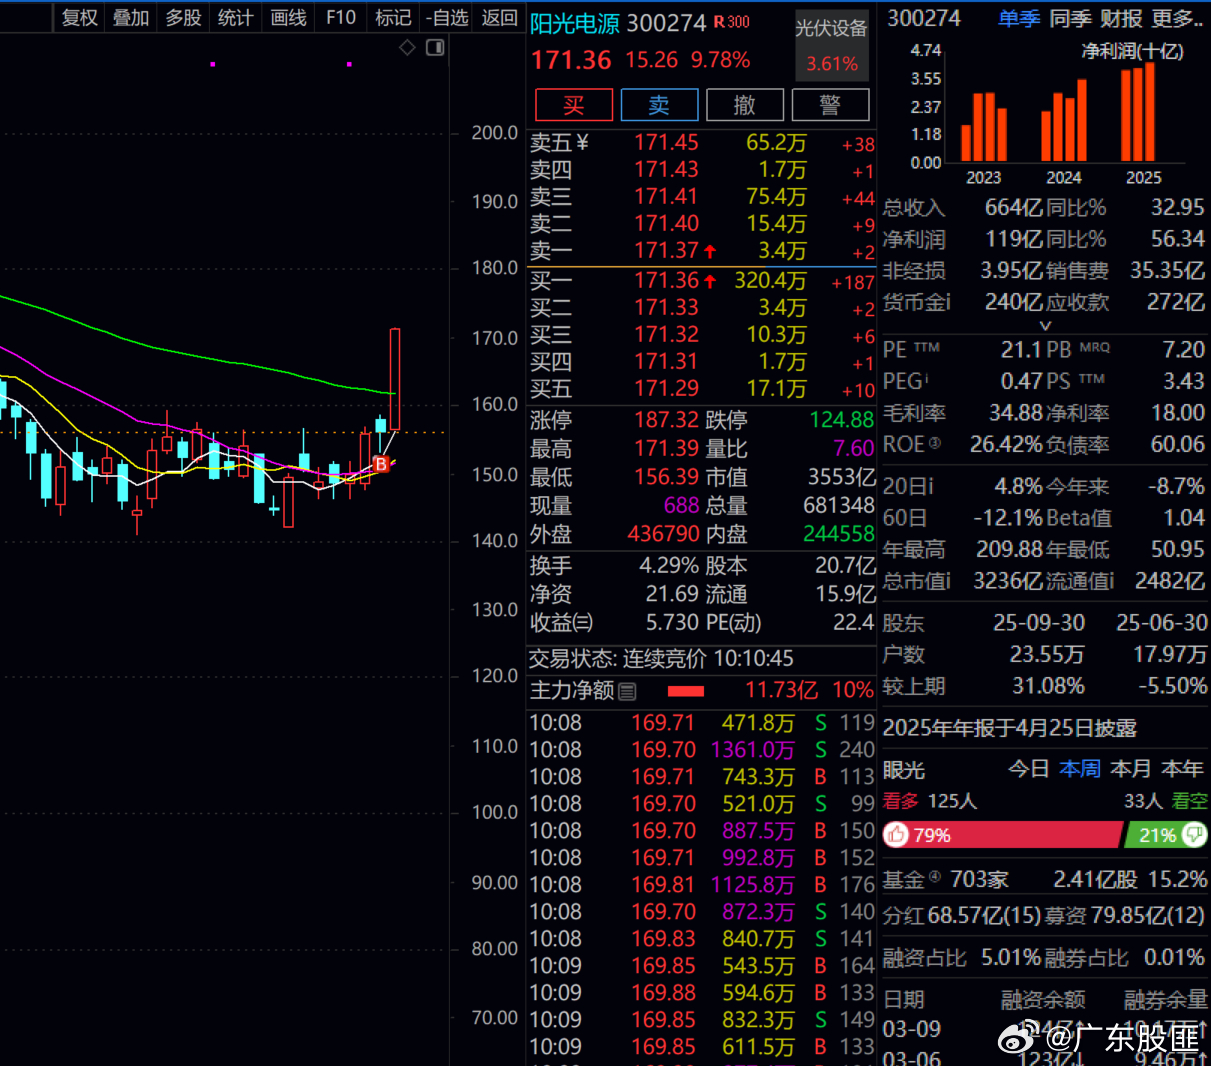Select 今日 in 眼光 poll
The image size is (1211, 1066).
click(1029, 769)
